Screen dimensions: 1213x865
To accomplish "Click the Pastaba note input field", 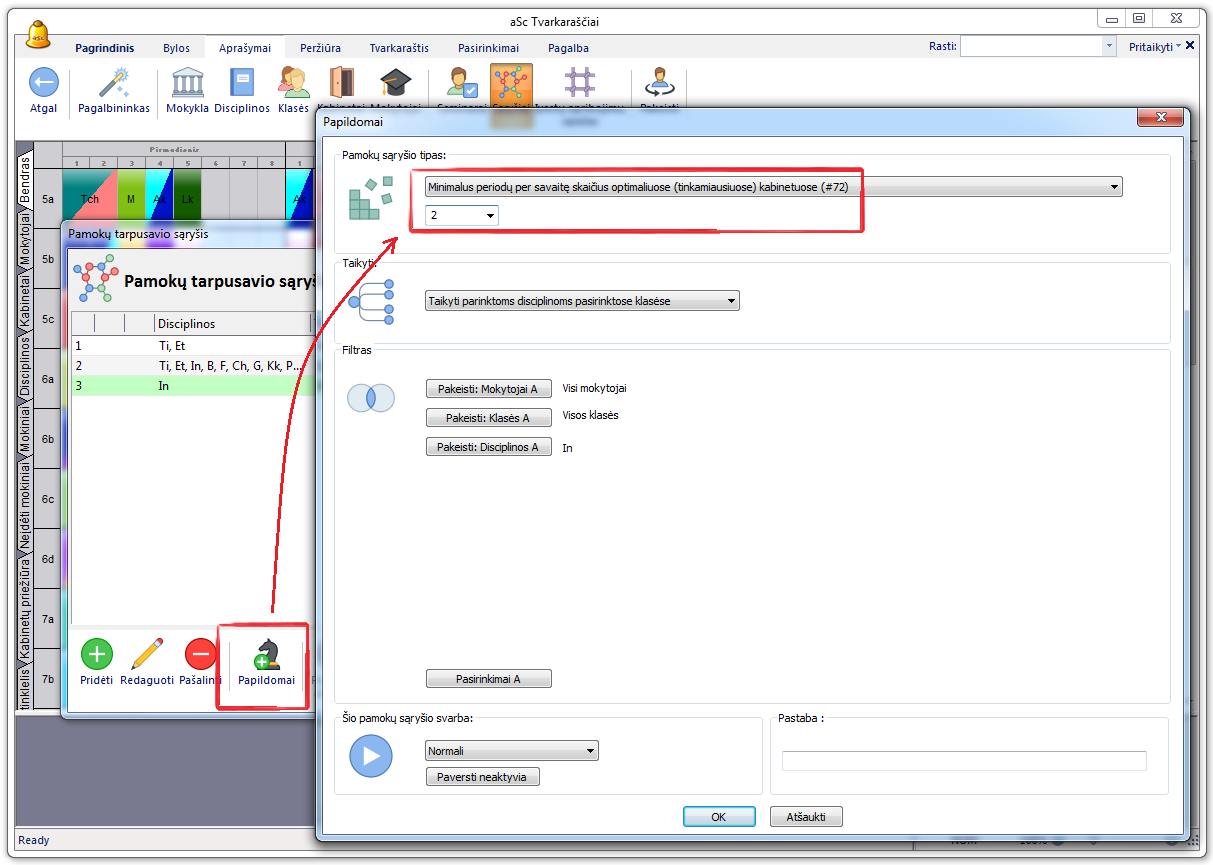I will click(x=964, y=761).
